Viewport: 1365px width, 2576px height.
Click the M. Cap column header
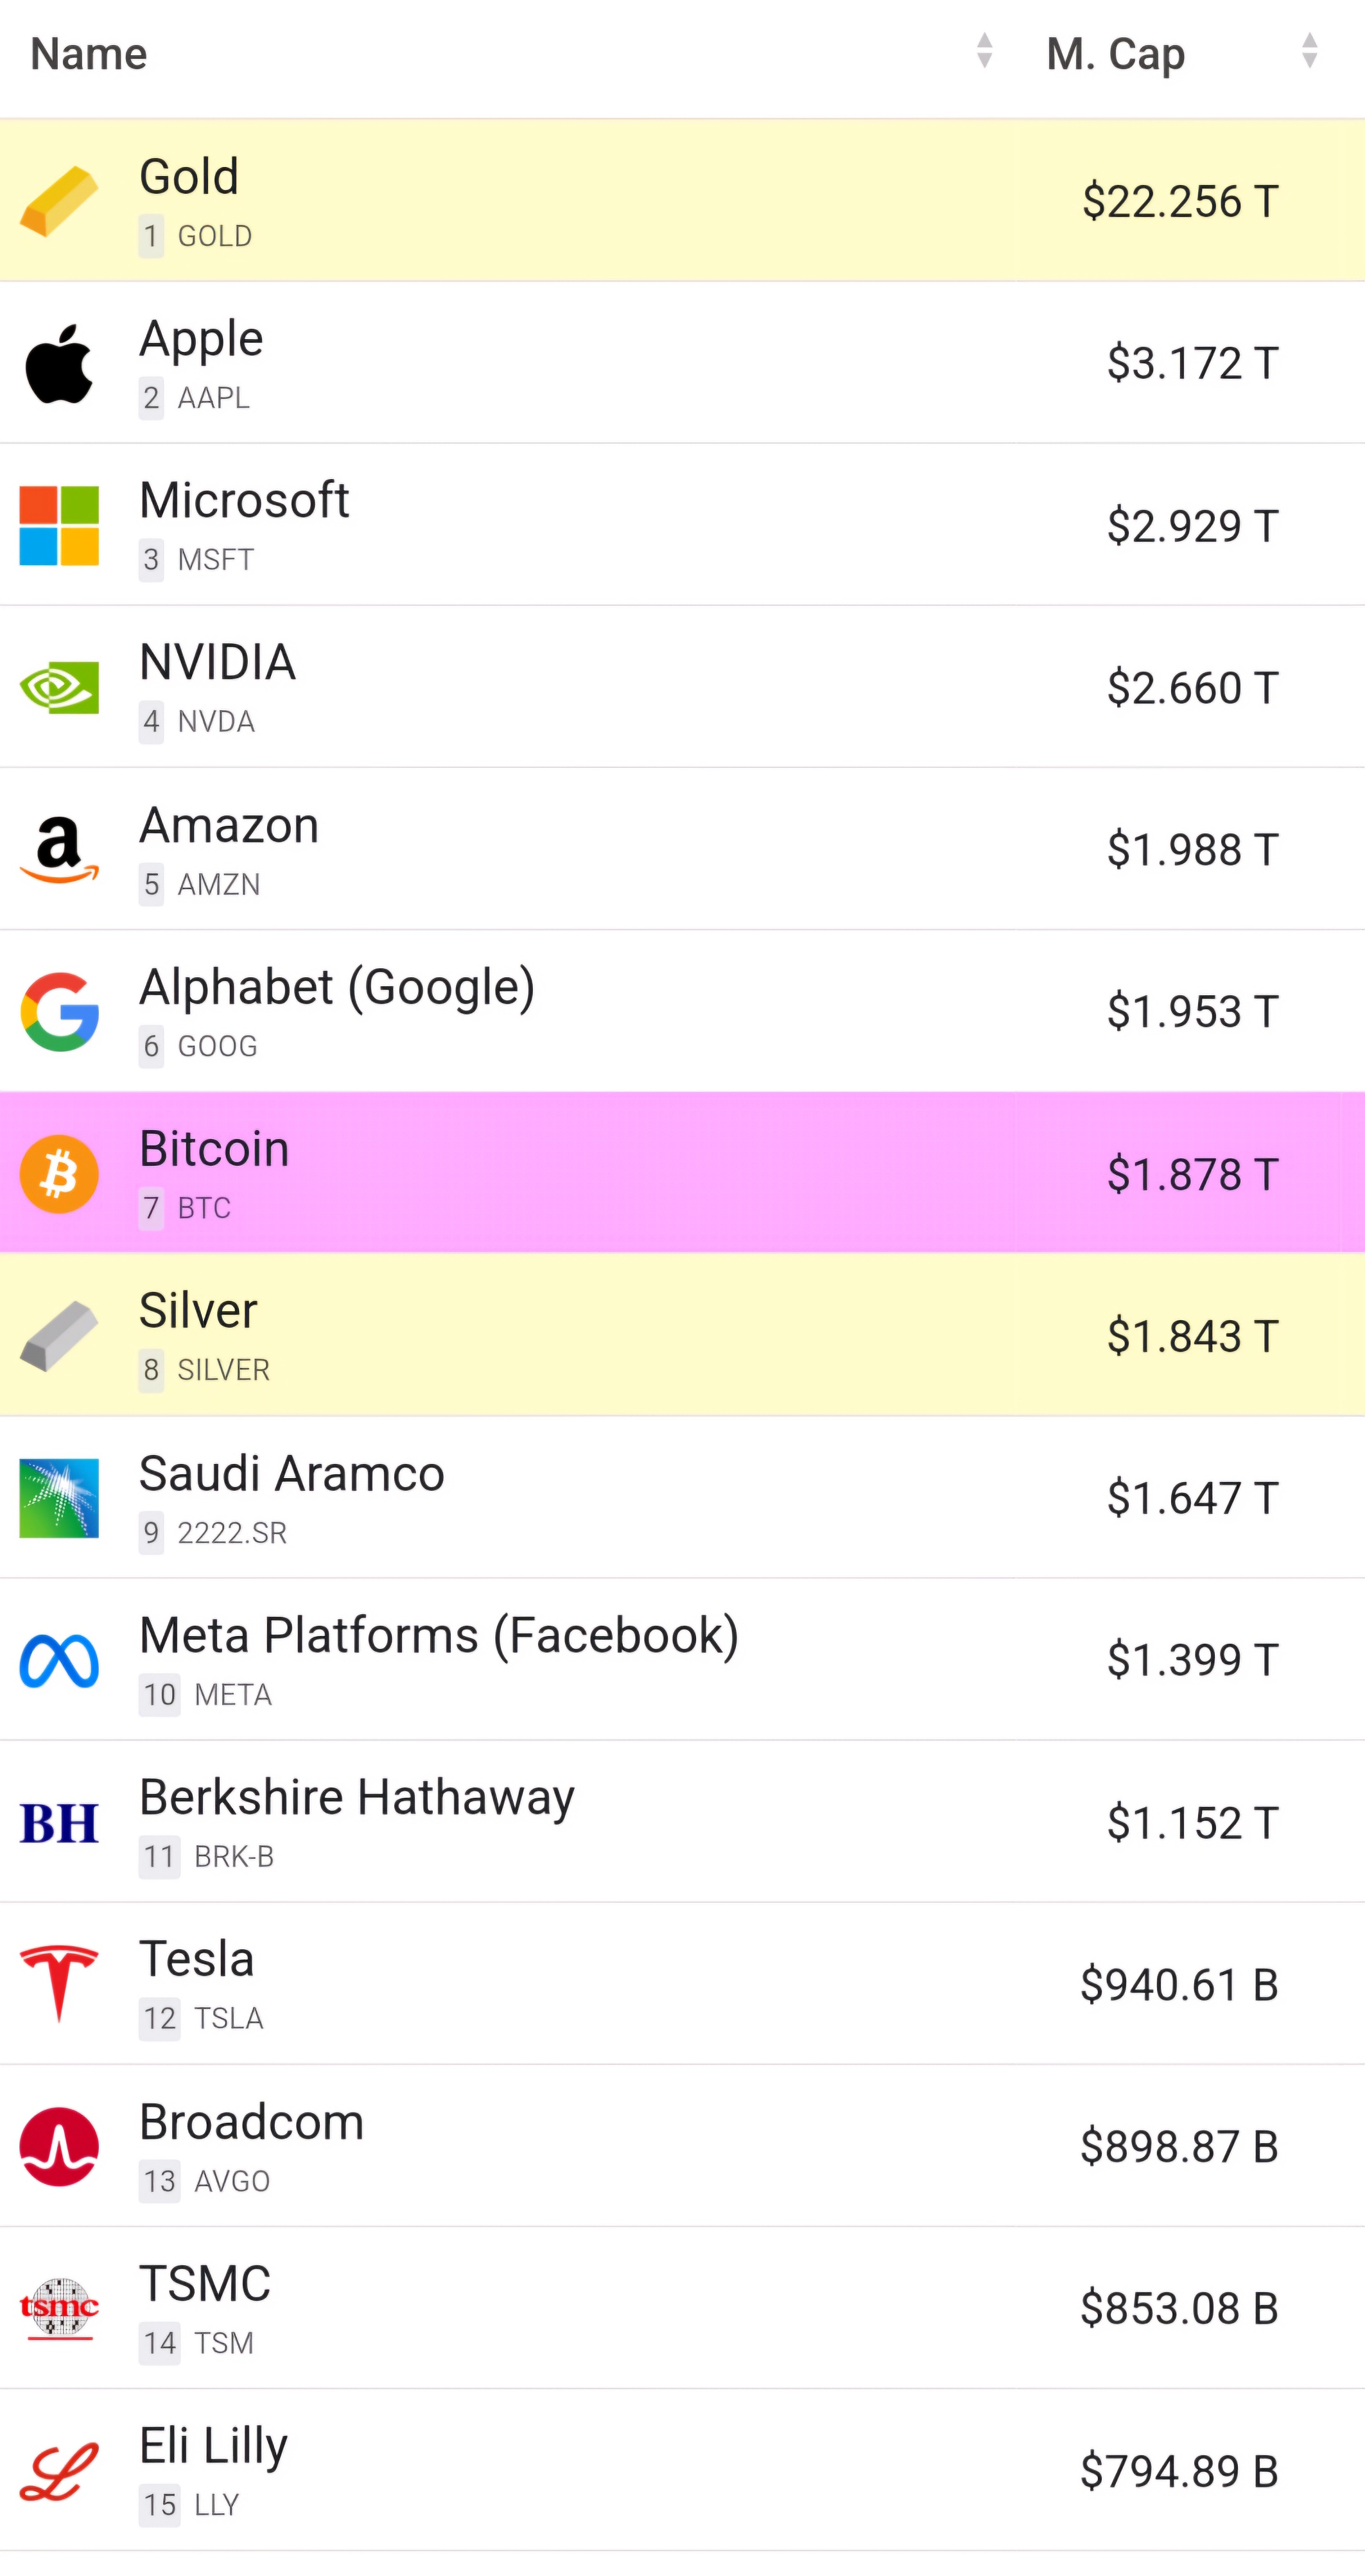pyautogui.click(x=1116, y=54)
